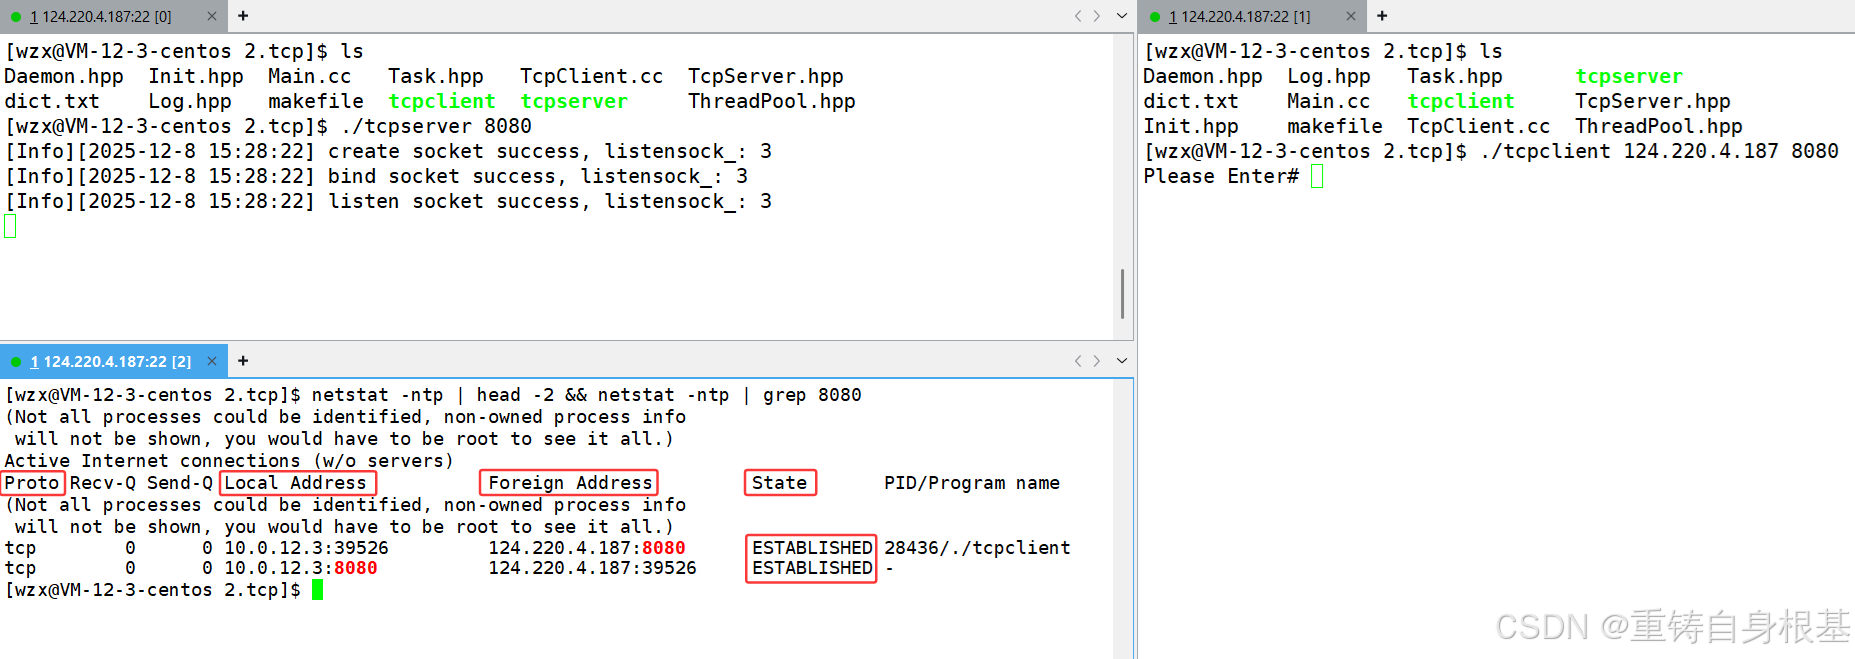Screen dimensions: 1855x659
Task: Click 'listen socket success' log line
Action: coord(388,201)
